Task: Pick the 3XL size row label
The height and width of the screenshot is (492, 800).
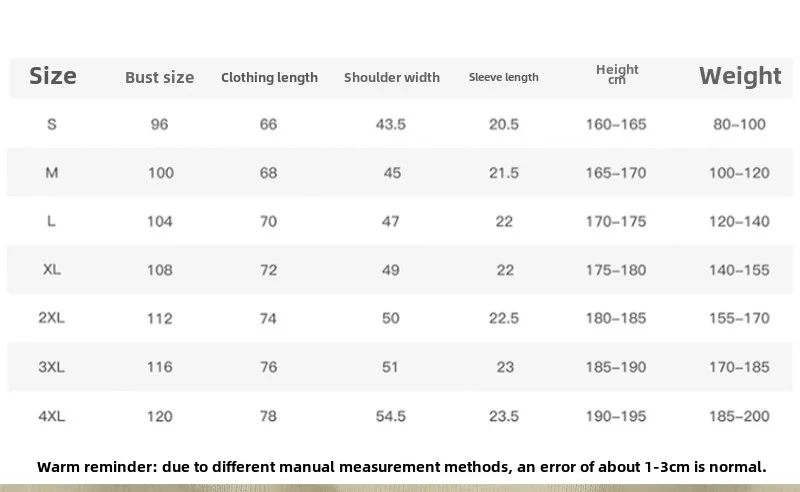Action: [x=51, y=367]
